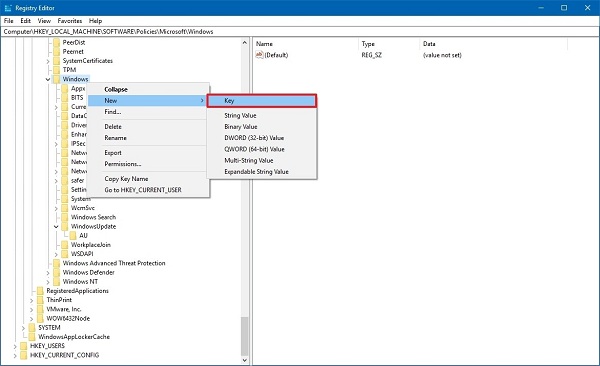Image resolution: width=600 pixels, height=366 pixels.
Task: Click the Registry Editor app icon in title bar
Action: click(8, 8)
